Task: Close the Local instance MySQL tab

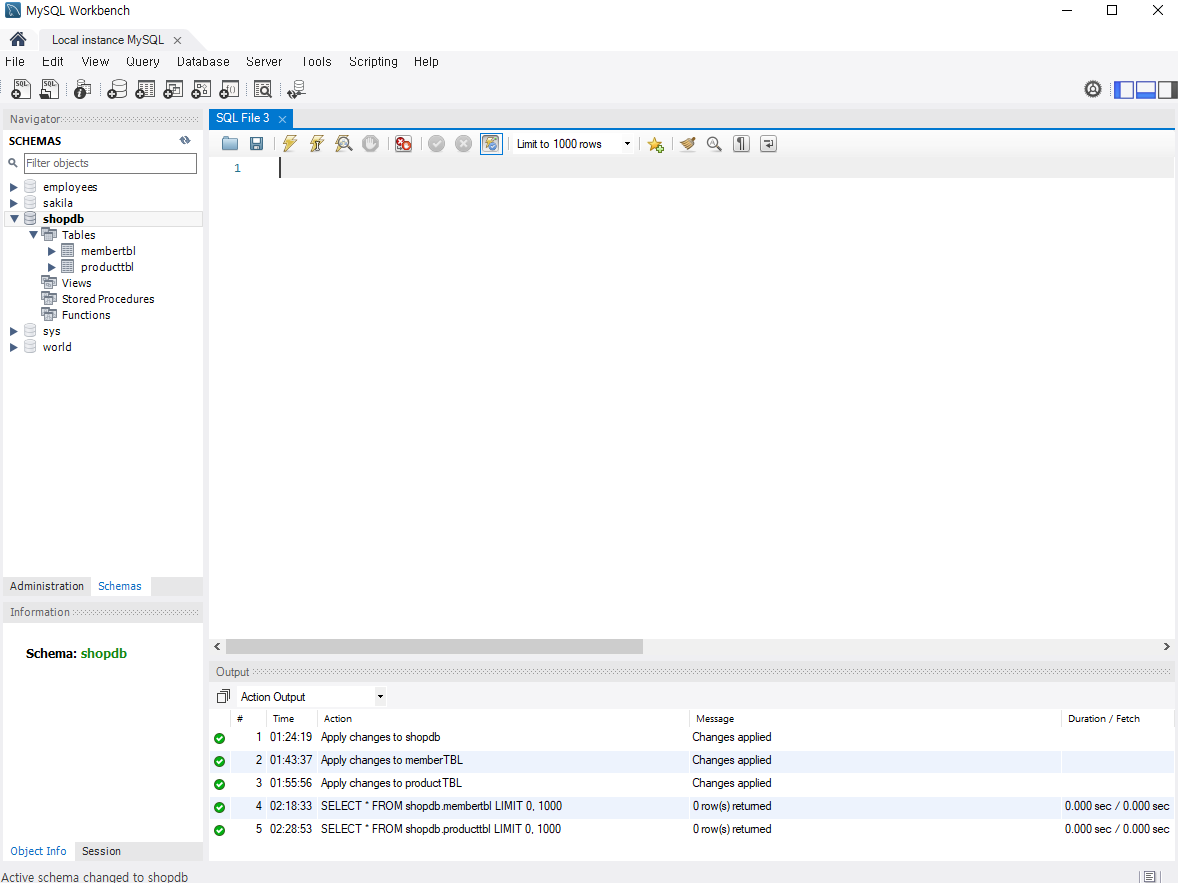Action: click(177, 41)
